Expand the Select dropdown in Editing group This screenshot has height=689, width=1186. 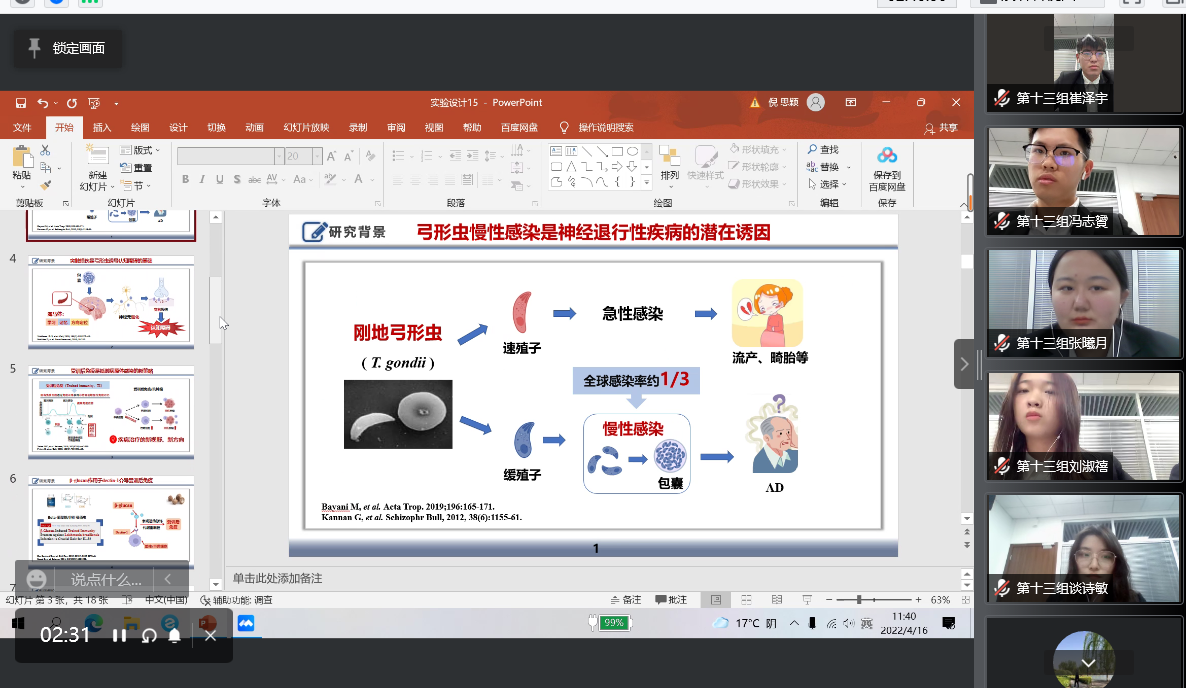[x=830, y=184]
